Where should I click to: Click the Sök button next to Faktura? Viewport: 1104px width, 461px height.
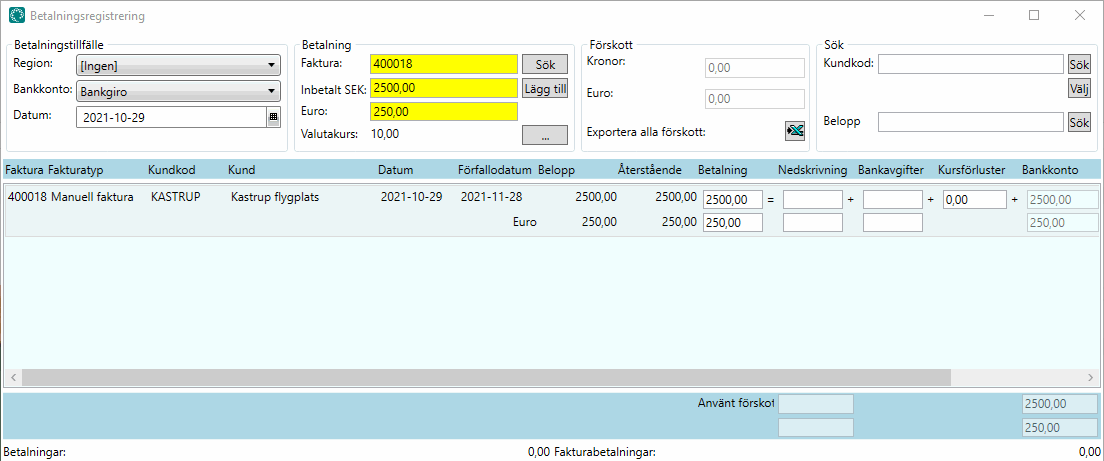tap(544, 64)
